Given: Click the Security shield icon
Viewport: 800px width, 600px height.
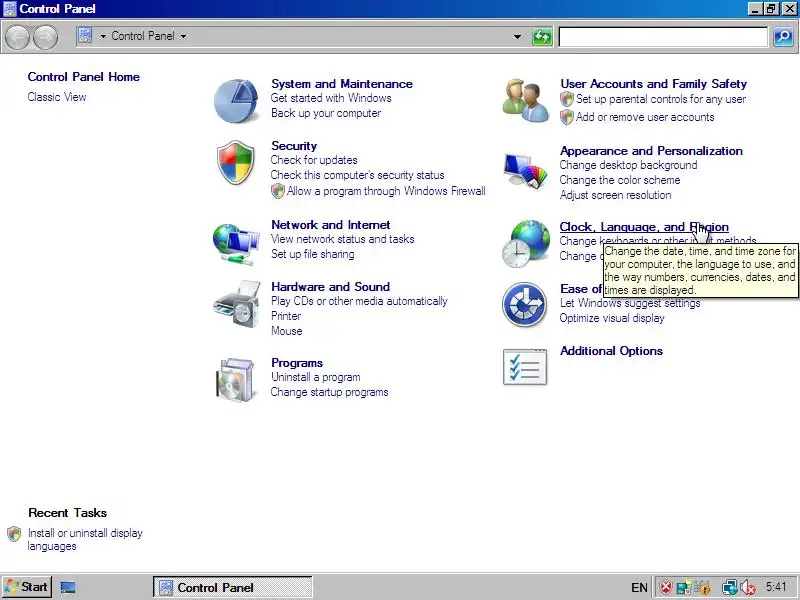Looking at the screenshot, I should pyautogui.click(x=235, y=162).
